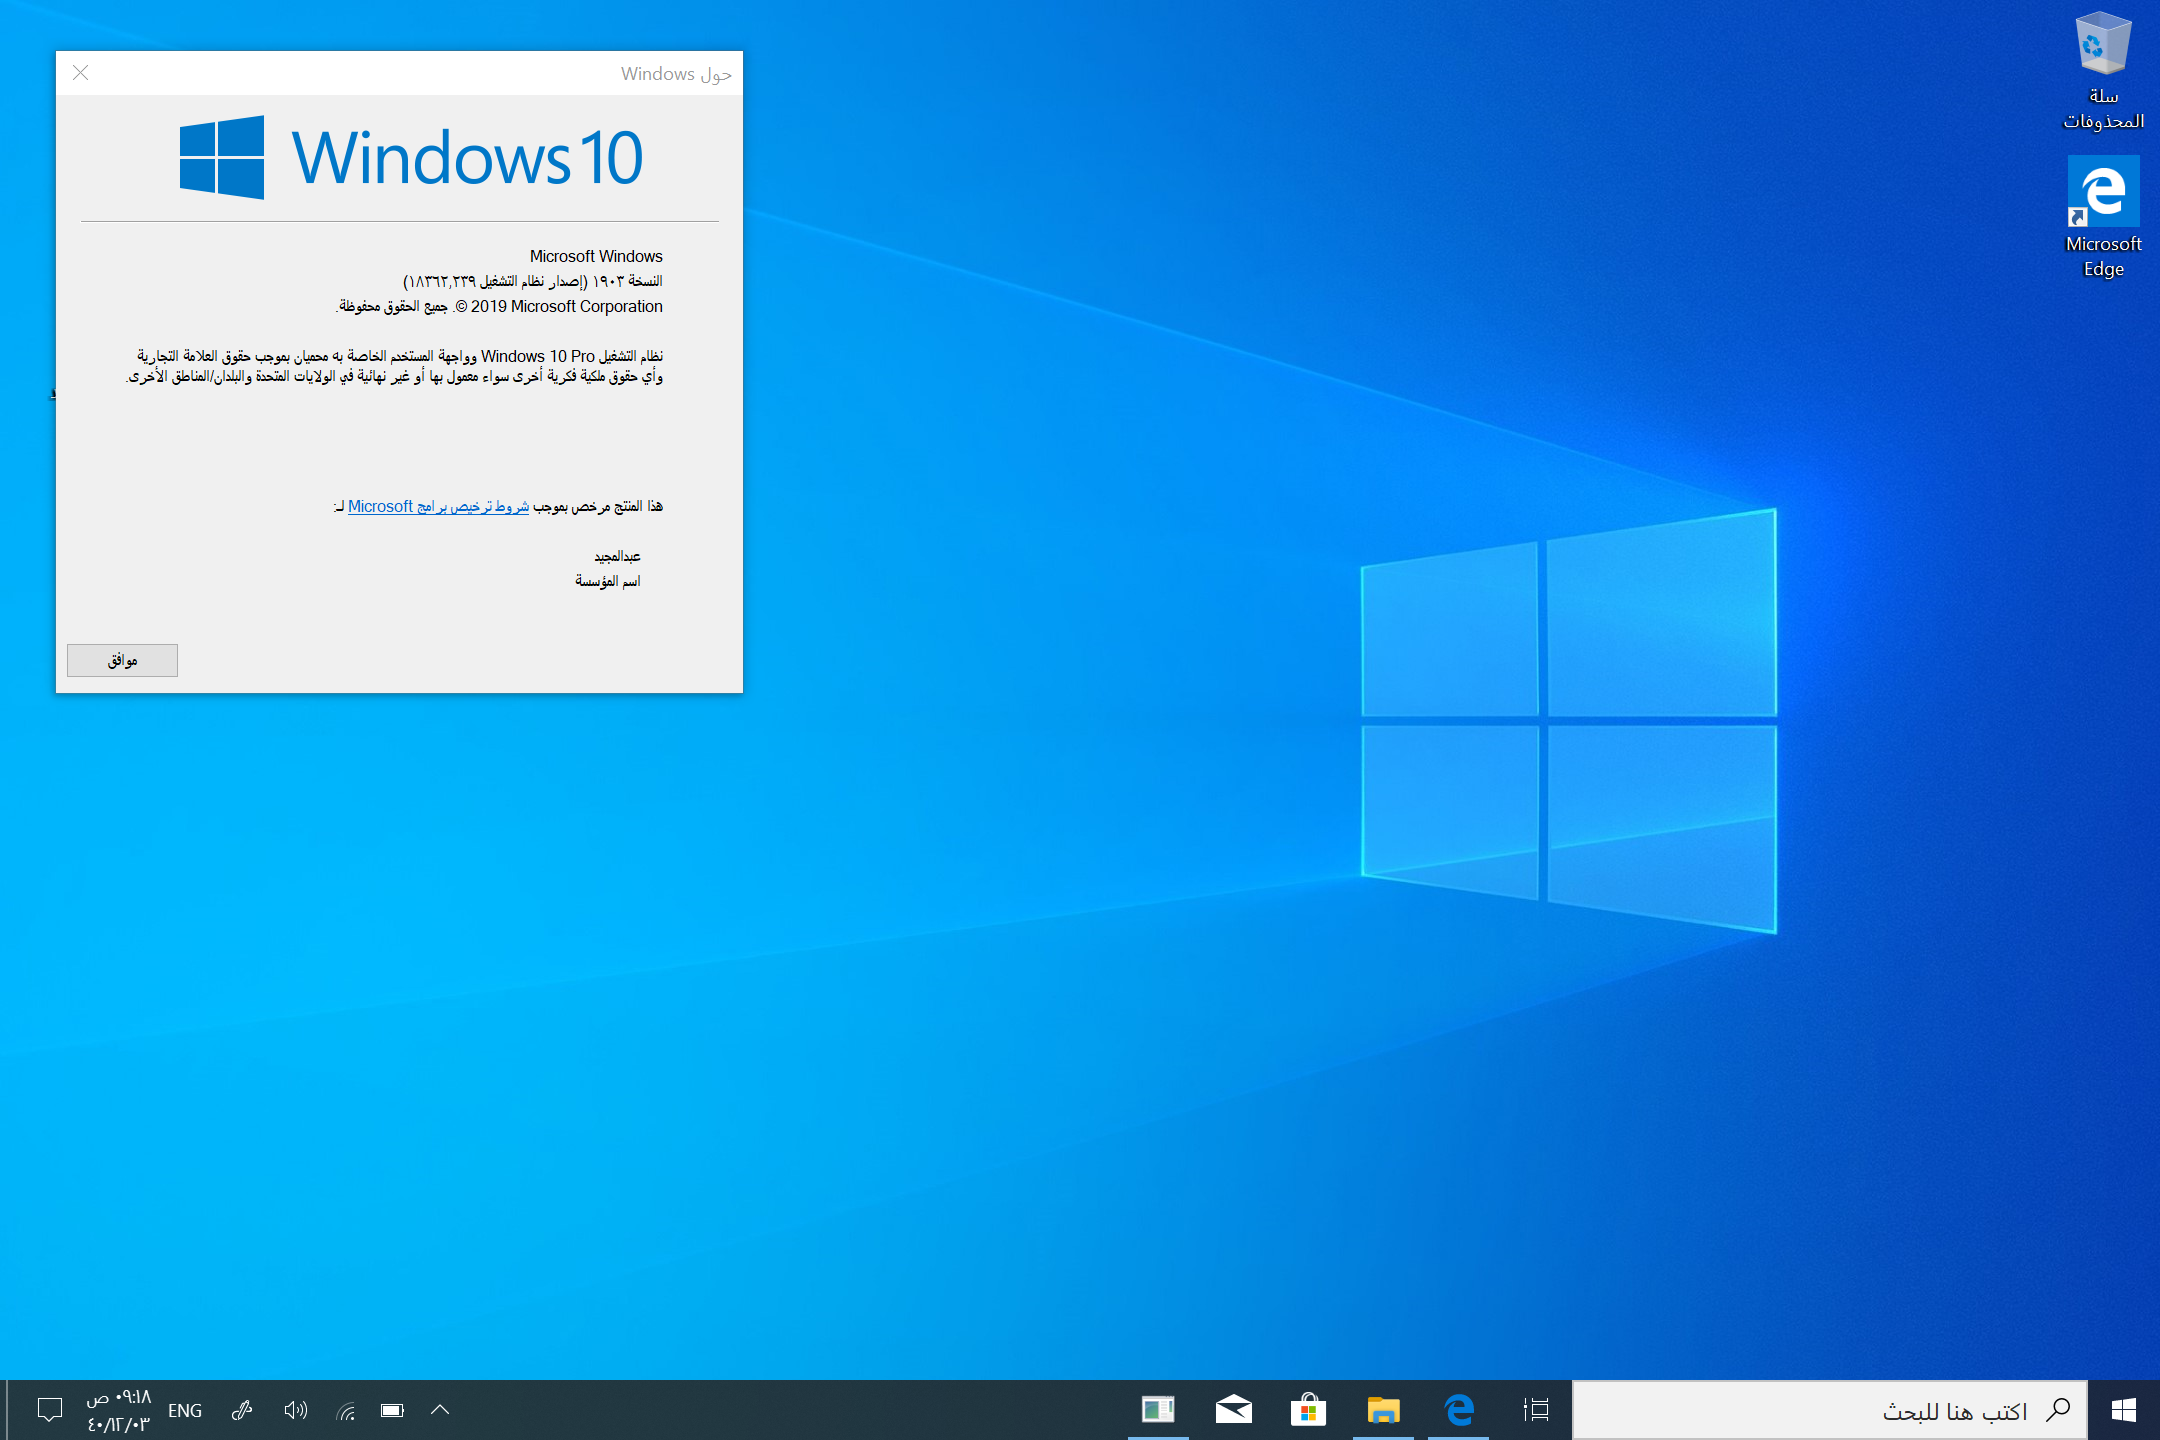Screen dimensions: 2160x1440
Task: Click the OK (موافق) button
Action: click(122, 660)
